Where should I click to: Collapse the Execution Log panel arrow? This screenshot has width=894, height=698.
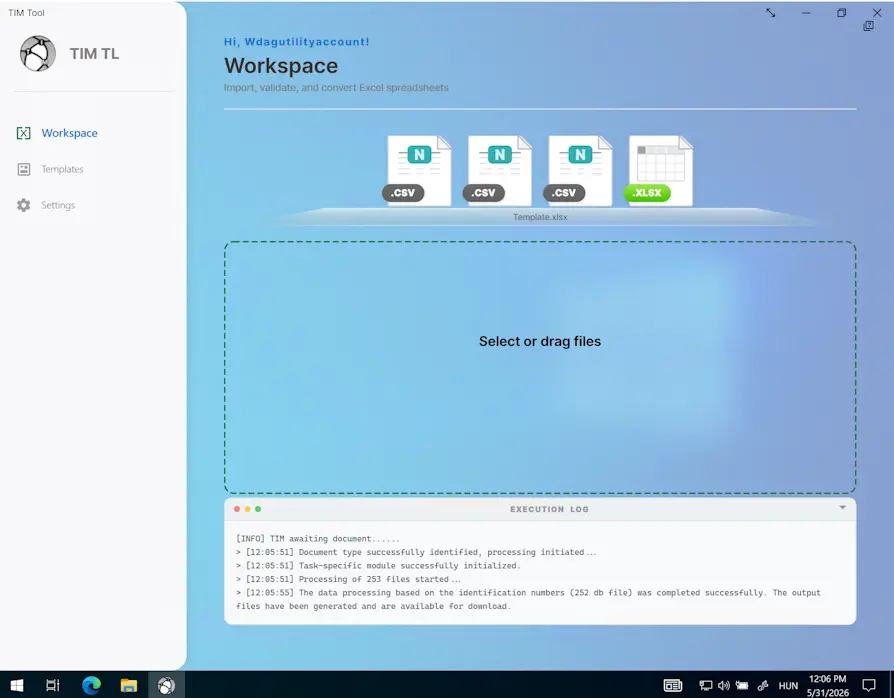[x=842, y=508]
